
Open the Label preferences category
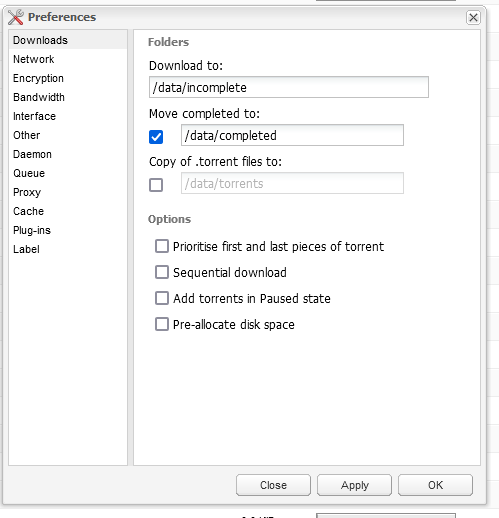(x=68, y=249)
